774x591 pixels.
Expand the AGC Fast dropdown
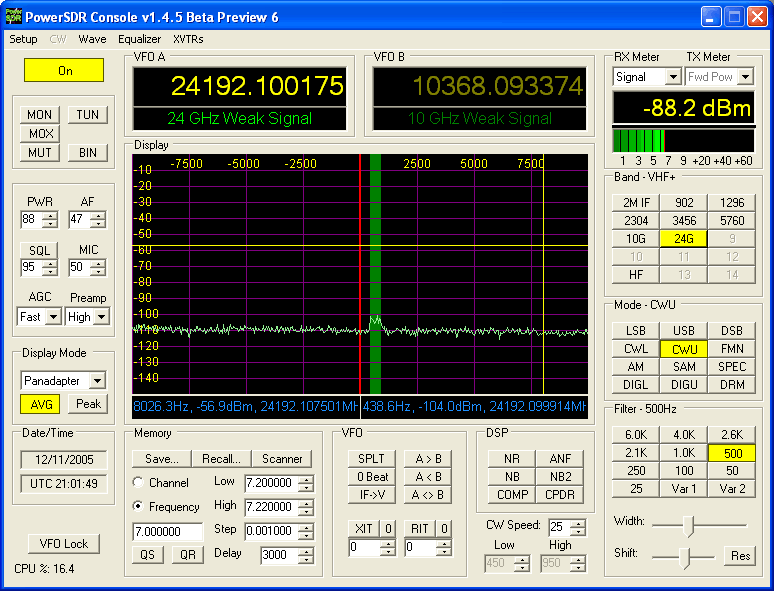click(x=54, y=317)
